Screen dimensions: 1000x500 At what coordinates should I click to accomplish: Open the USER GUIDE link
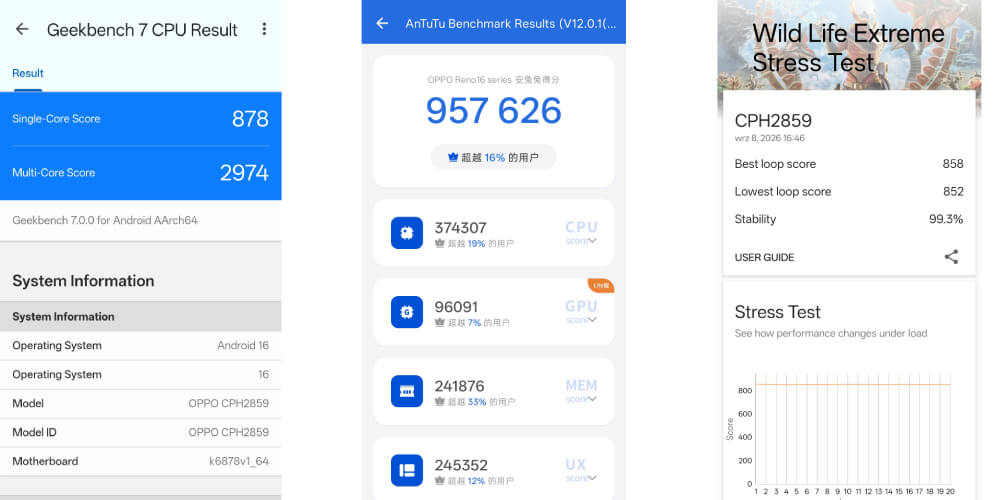pos(764,258)
